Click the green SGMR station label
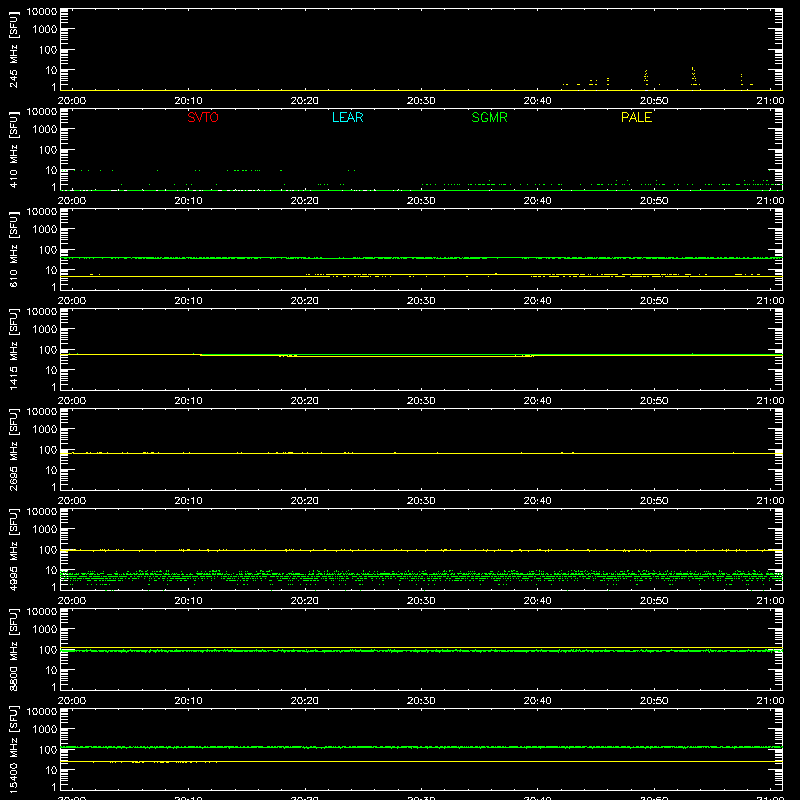Image resolution: width=800 pixels, height=800 pixels. [489, 117]
